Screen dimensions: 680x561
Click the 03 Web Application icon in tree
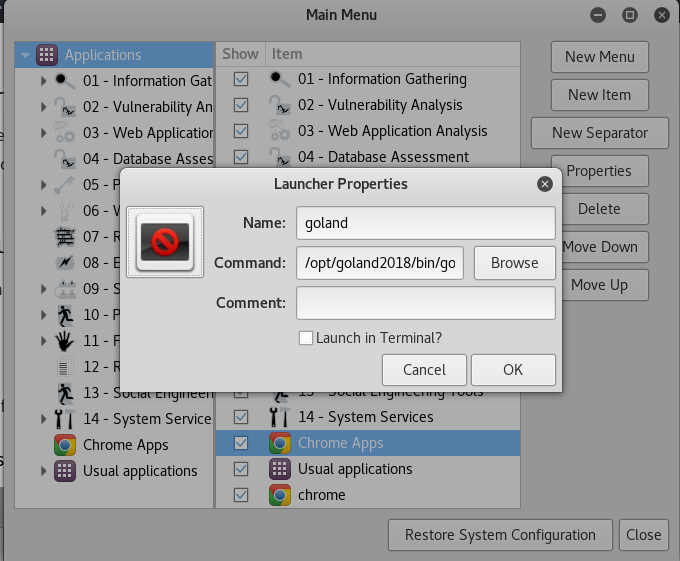click(x=65, y=133)
